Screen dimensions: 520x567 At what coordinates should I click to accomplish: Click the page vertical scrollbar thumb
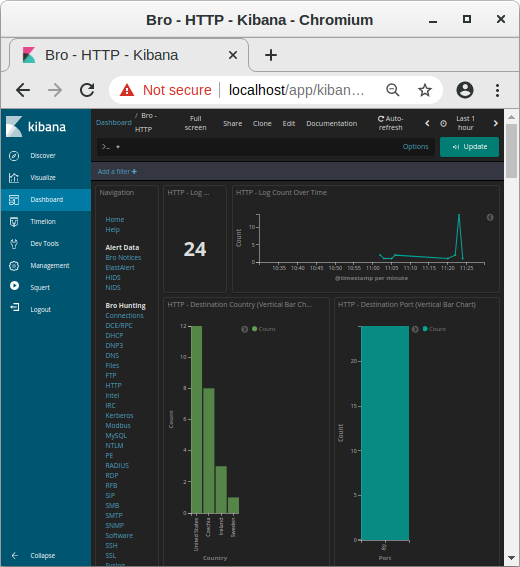511,151
